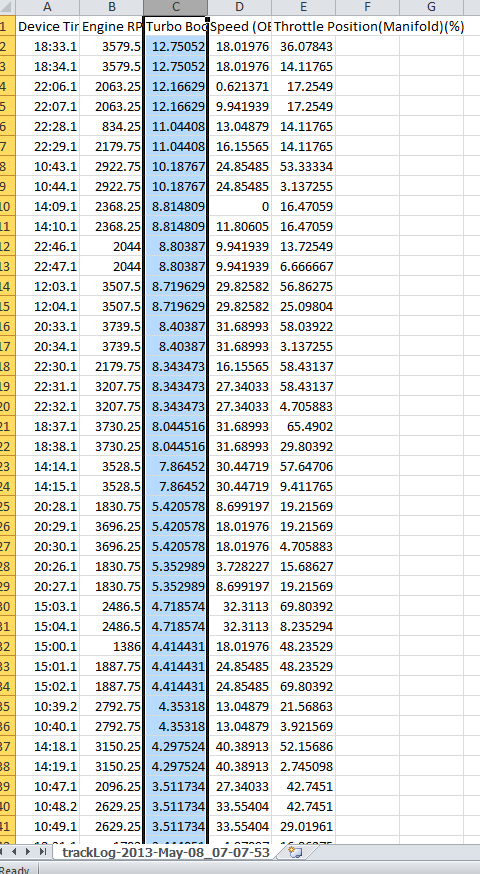
Task: Select row 10 by its row header
Action: [6, 207]
